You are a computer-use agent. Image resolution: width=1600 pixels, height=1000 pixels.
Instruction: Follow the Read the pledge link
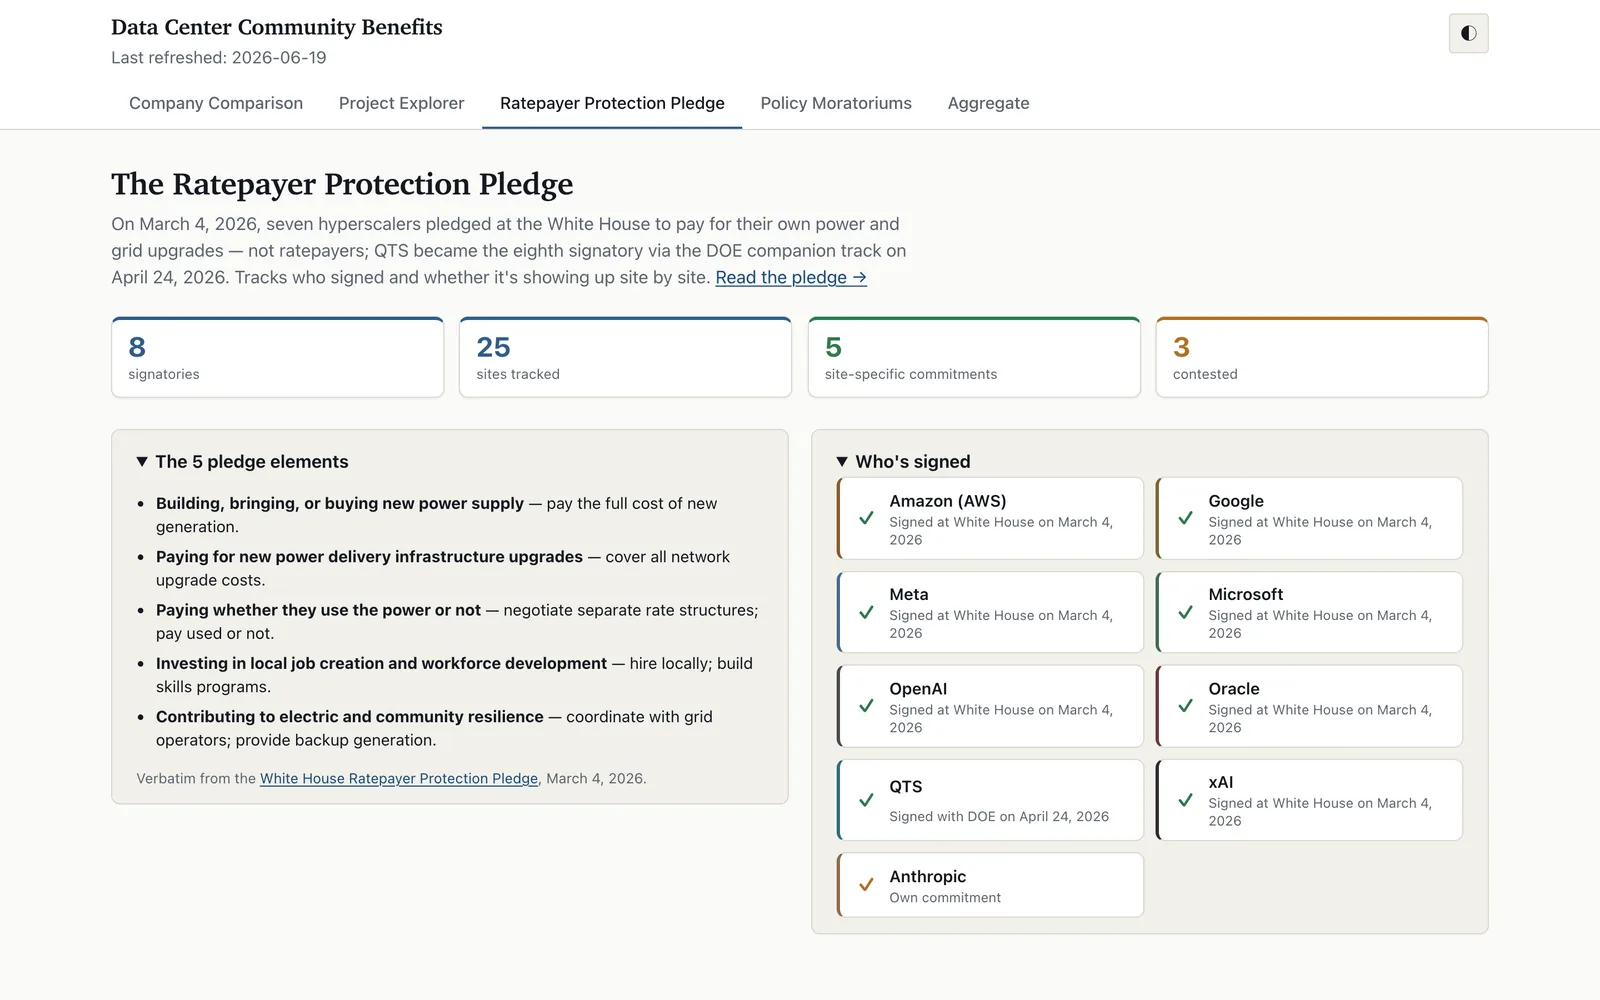(791, 277)
